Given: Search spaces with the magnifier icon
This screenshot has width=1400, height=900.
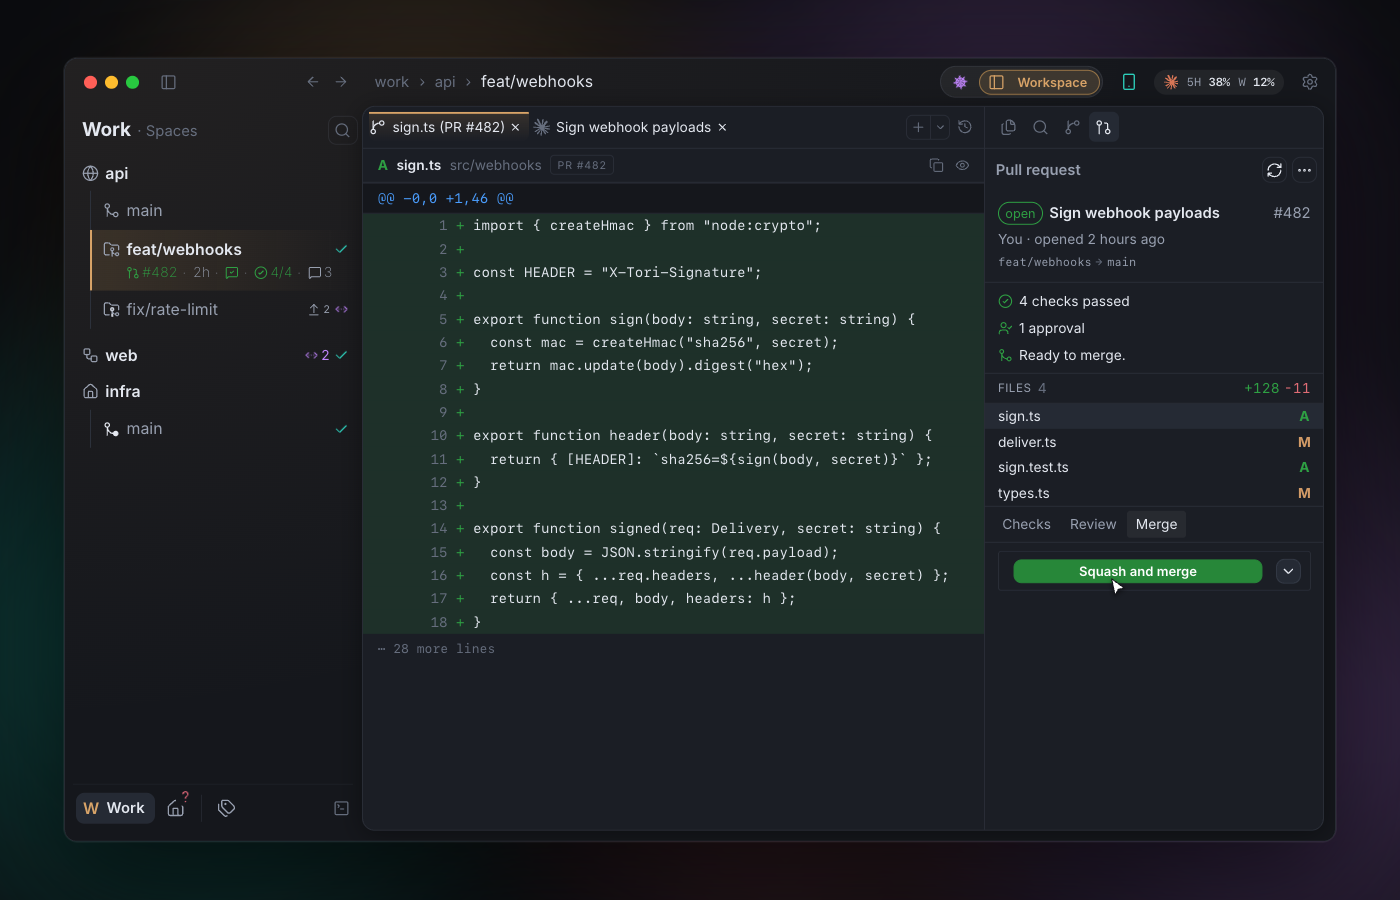Looking at the screenshot, I should 342,130.
